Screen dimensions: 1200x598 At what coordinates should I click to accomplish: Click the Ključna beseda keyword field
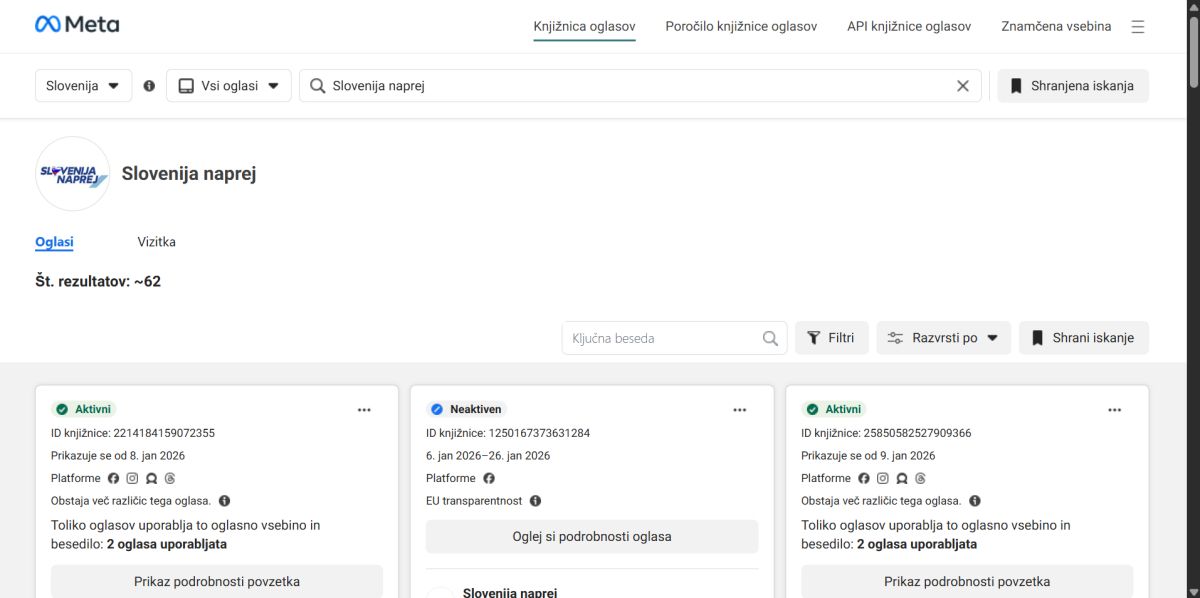(x=660, y=338)
